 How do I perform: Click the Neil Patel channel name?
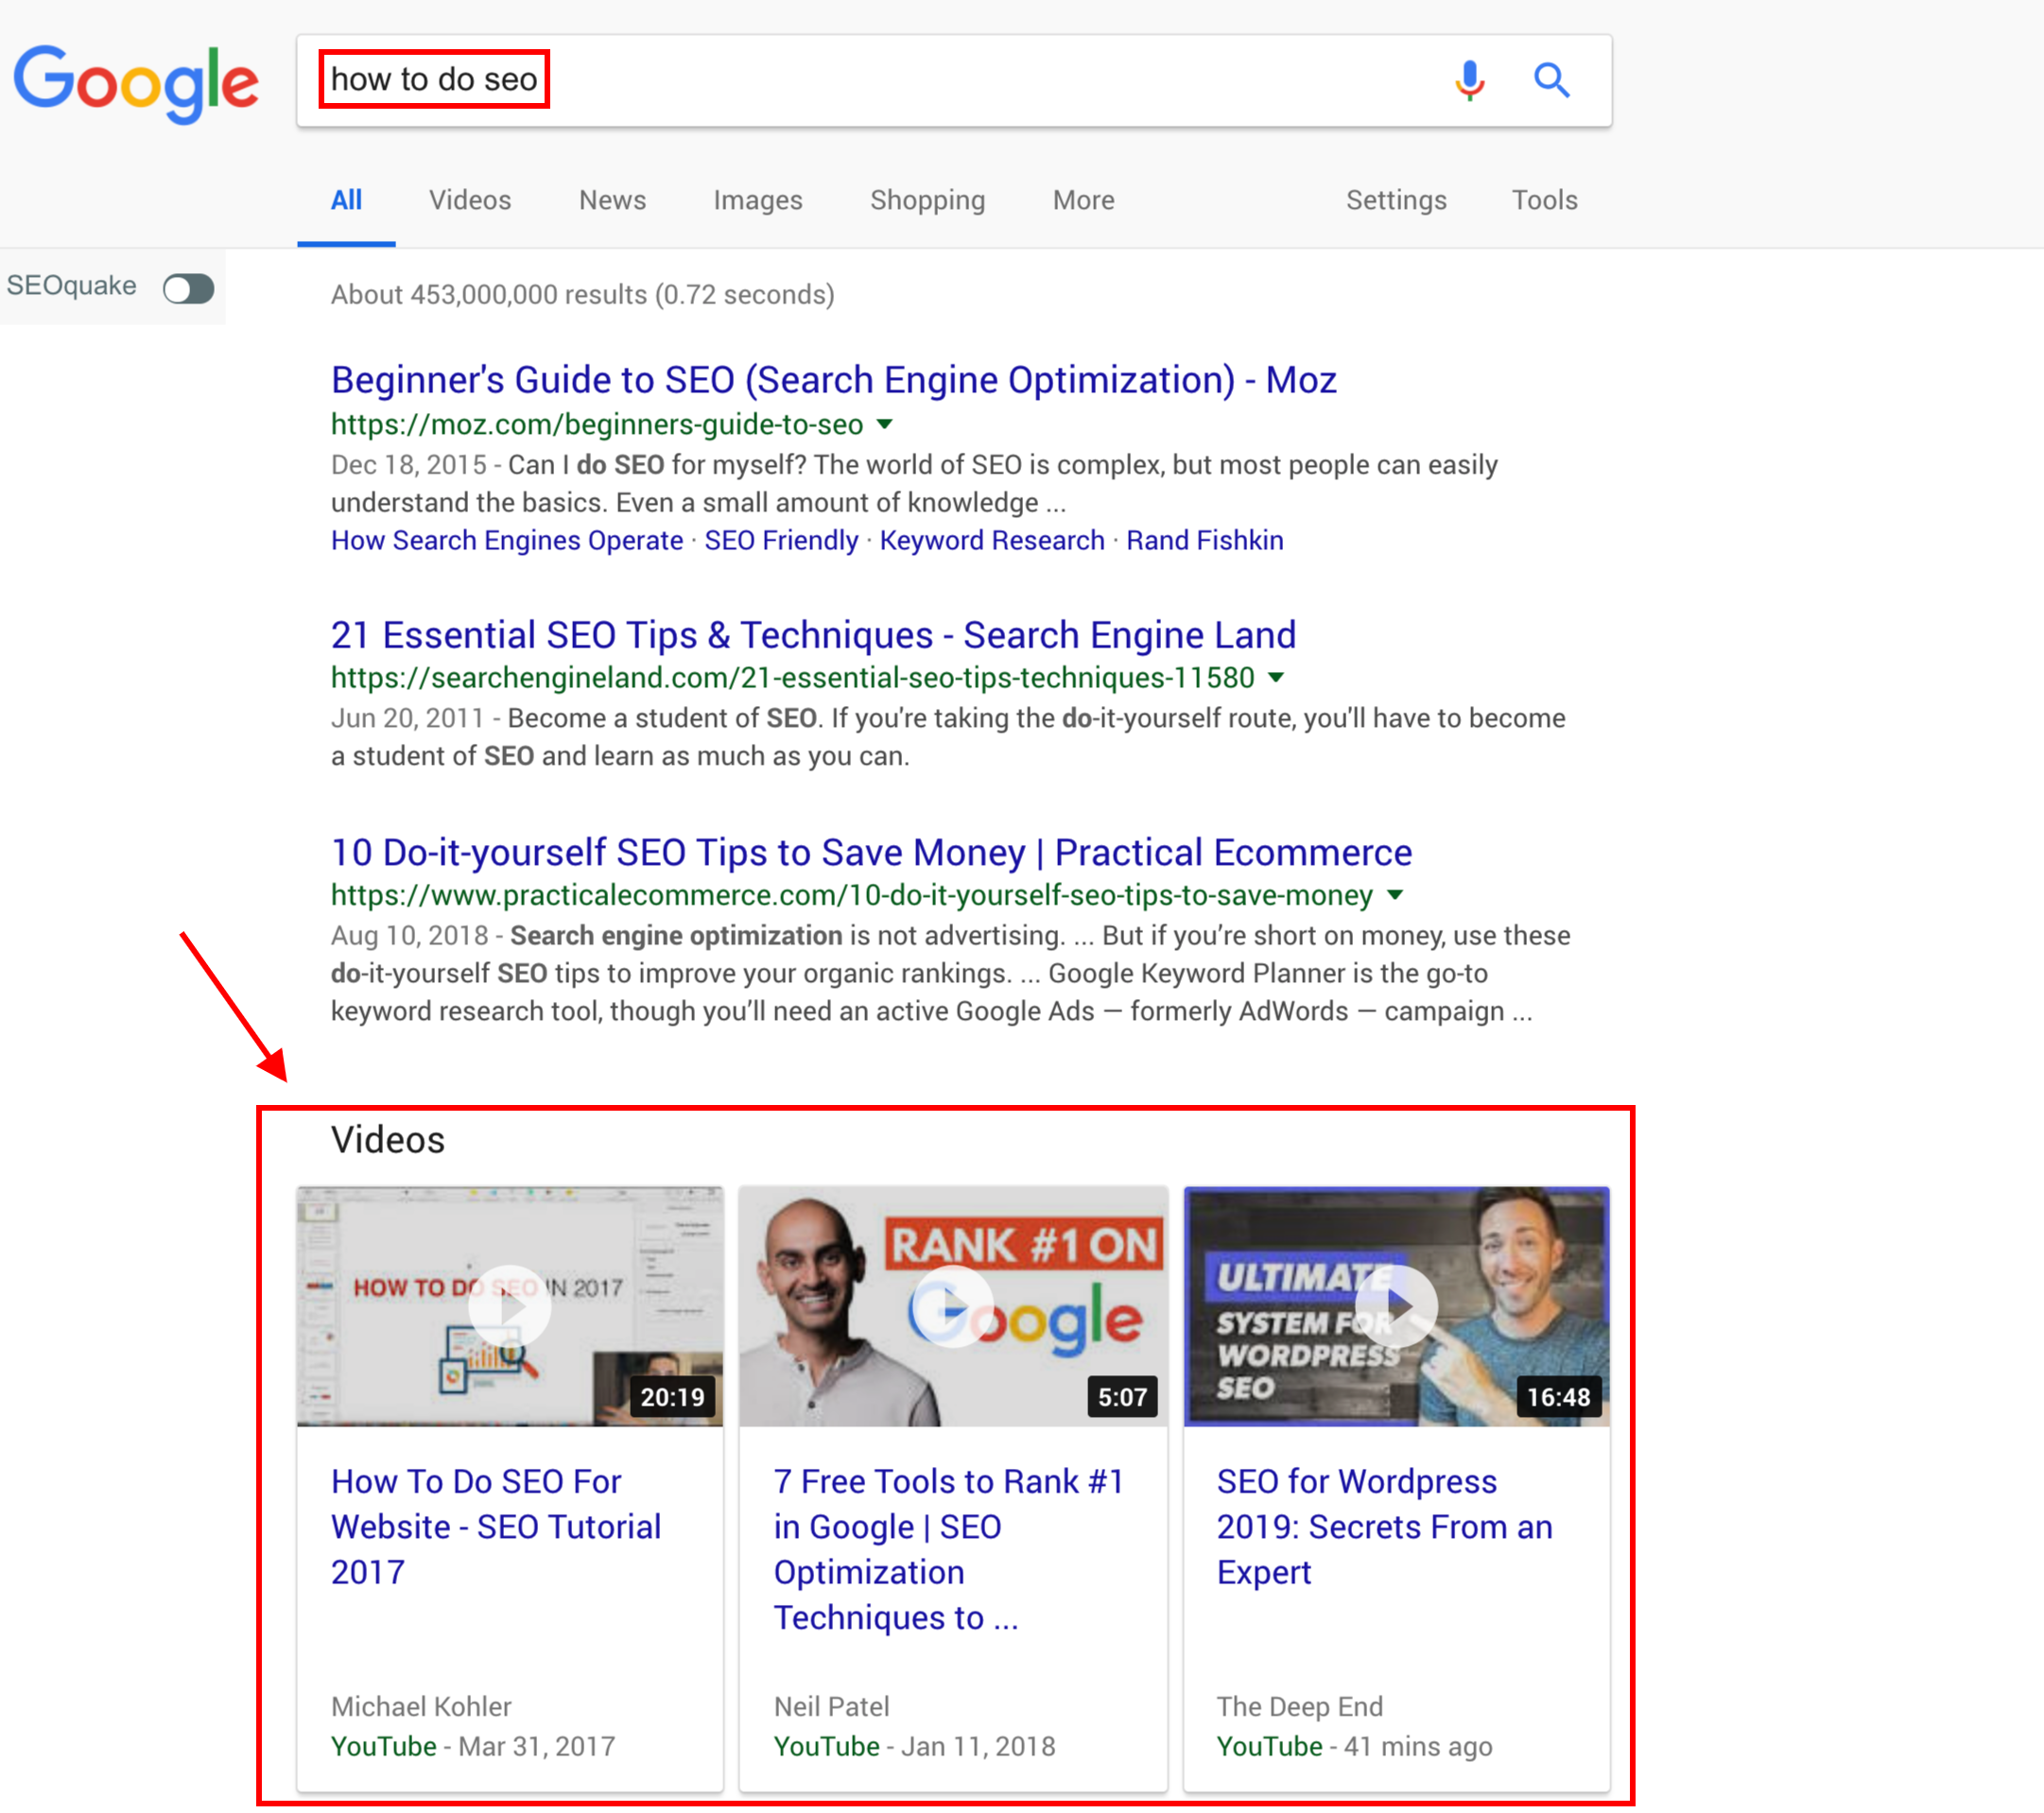click(831, 1706)
